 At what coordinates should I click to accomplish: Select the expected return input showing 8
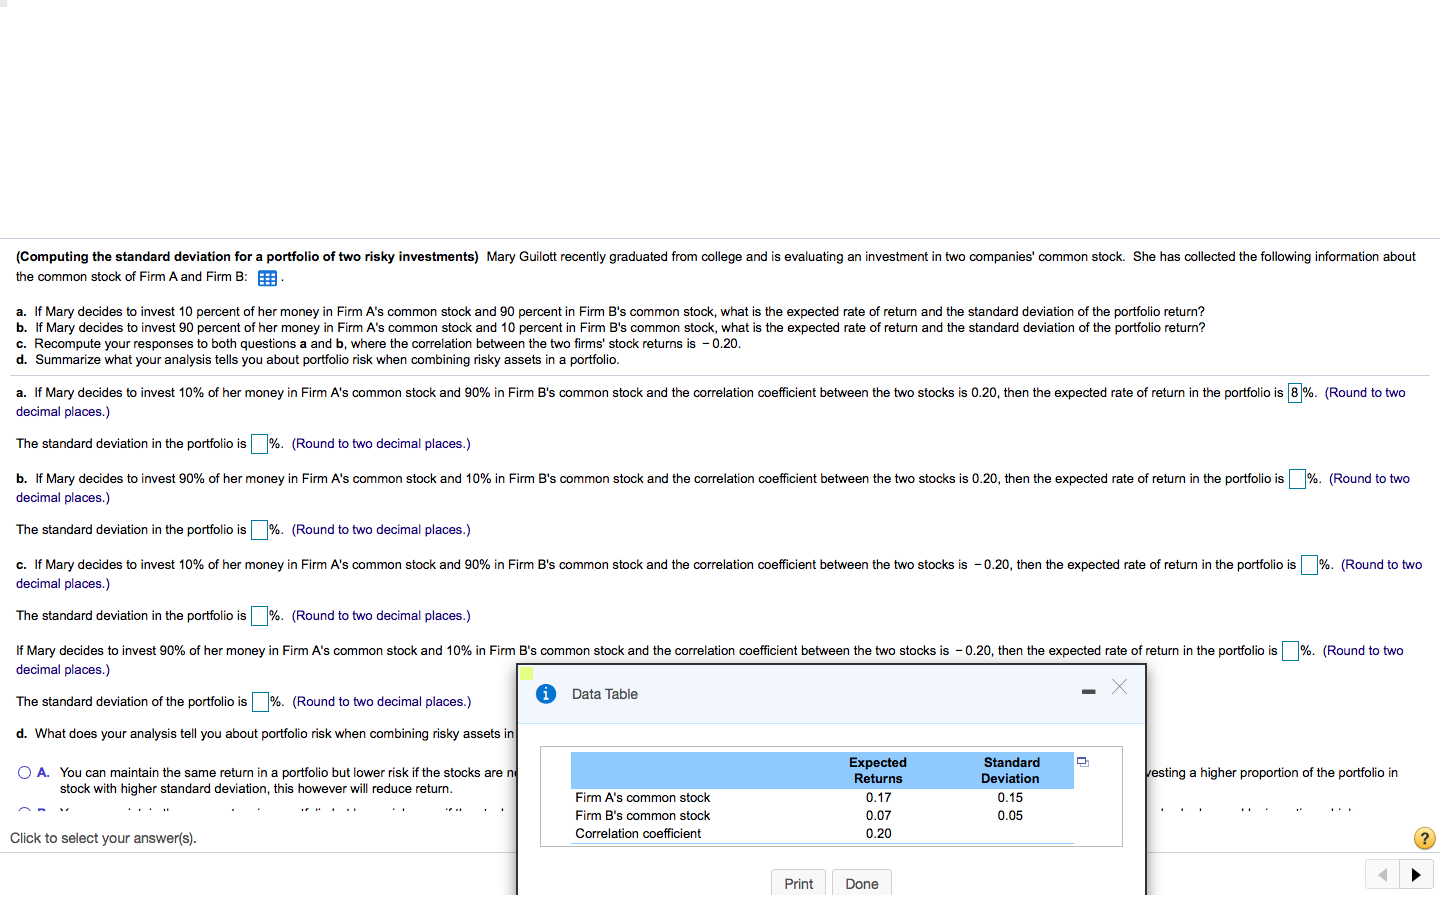1294,392
